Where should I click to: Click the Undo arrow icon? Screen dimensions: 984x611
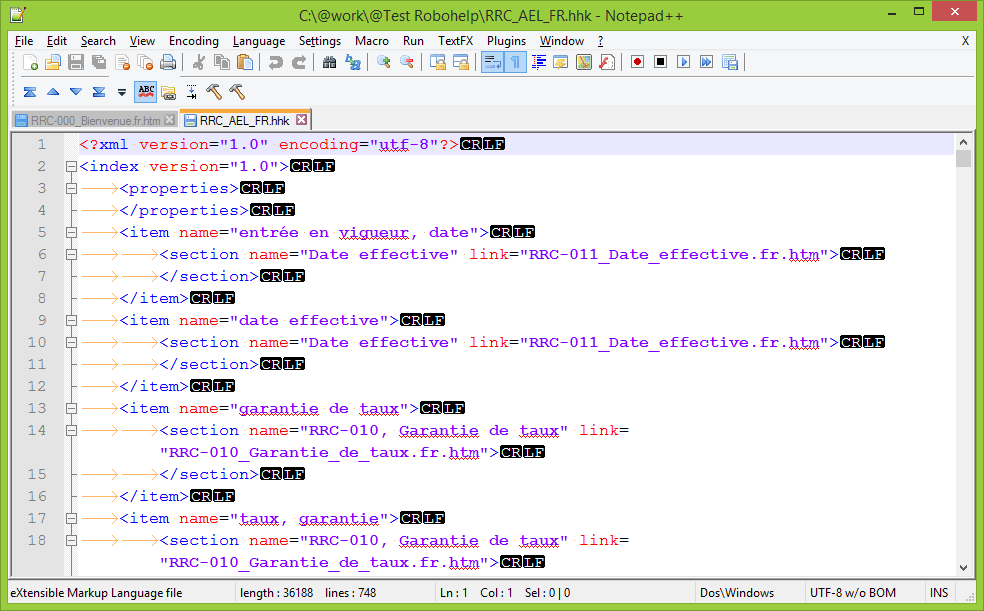[275, 62]
